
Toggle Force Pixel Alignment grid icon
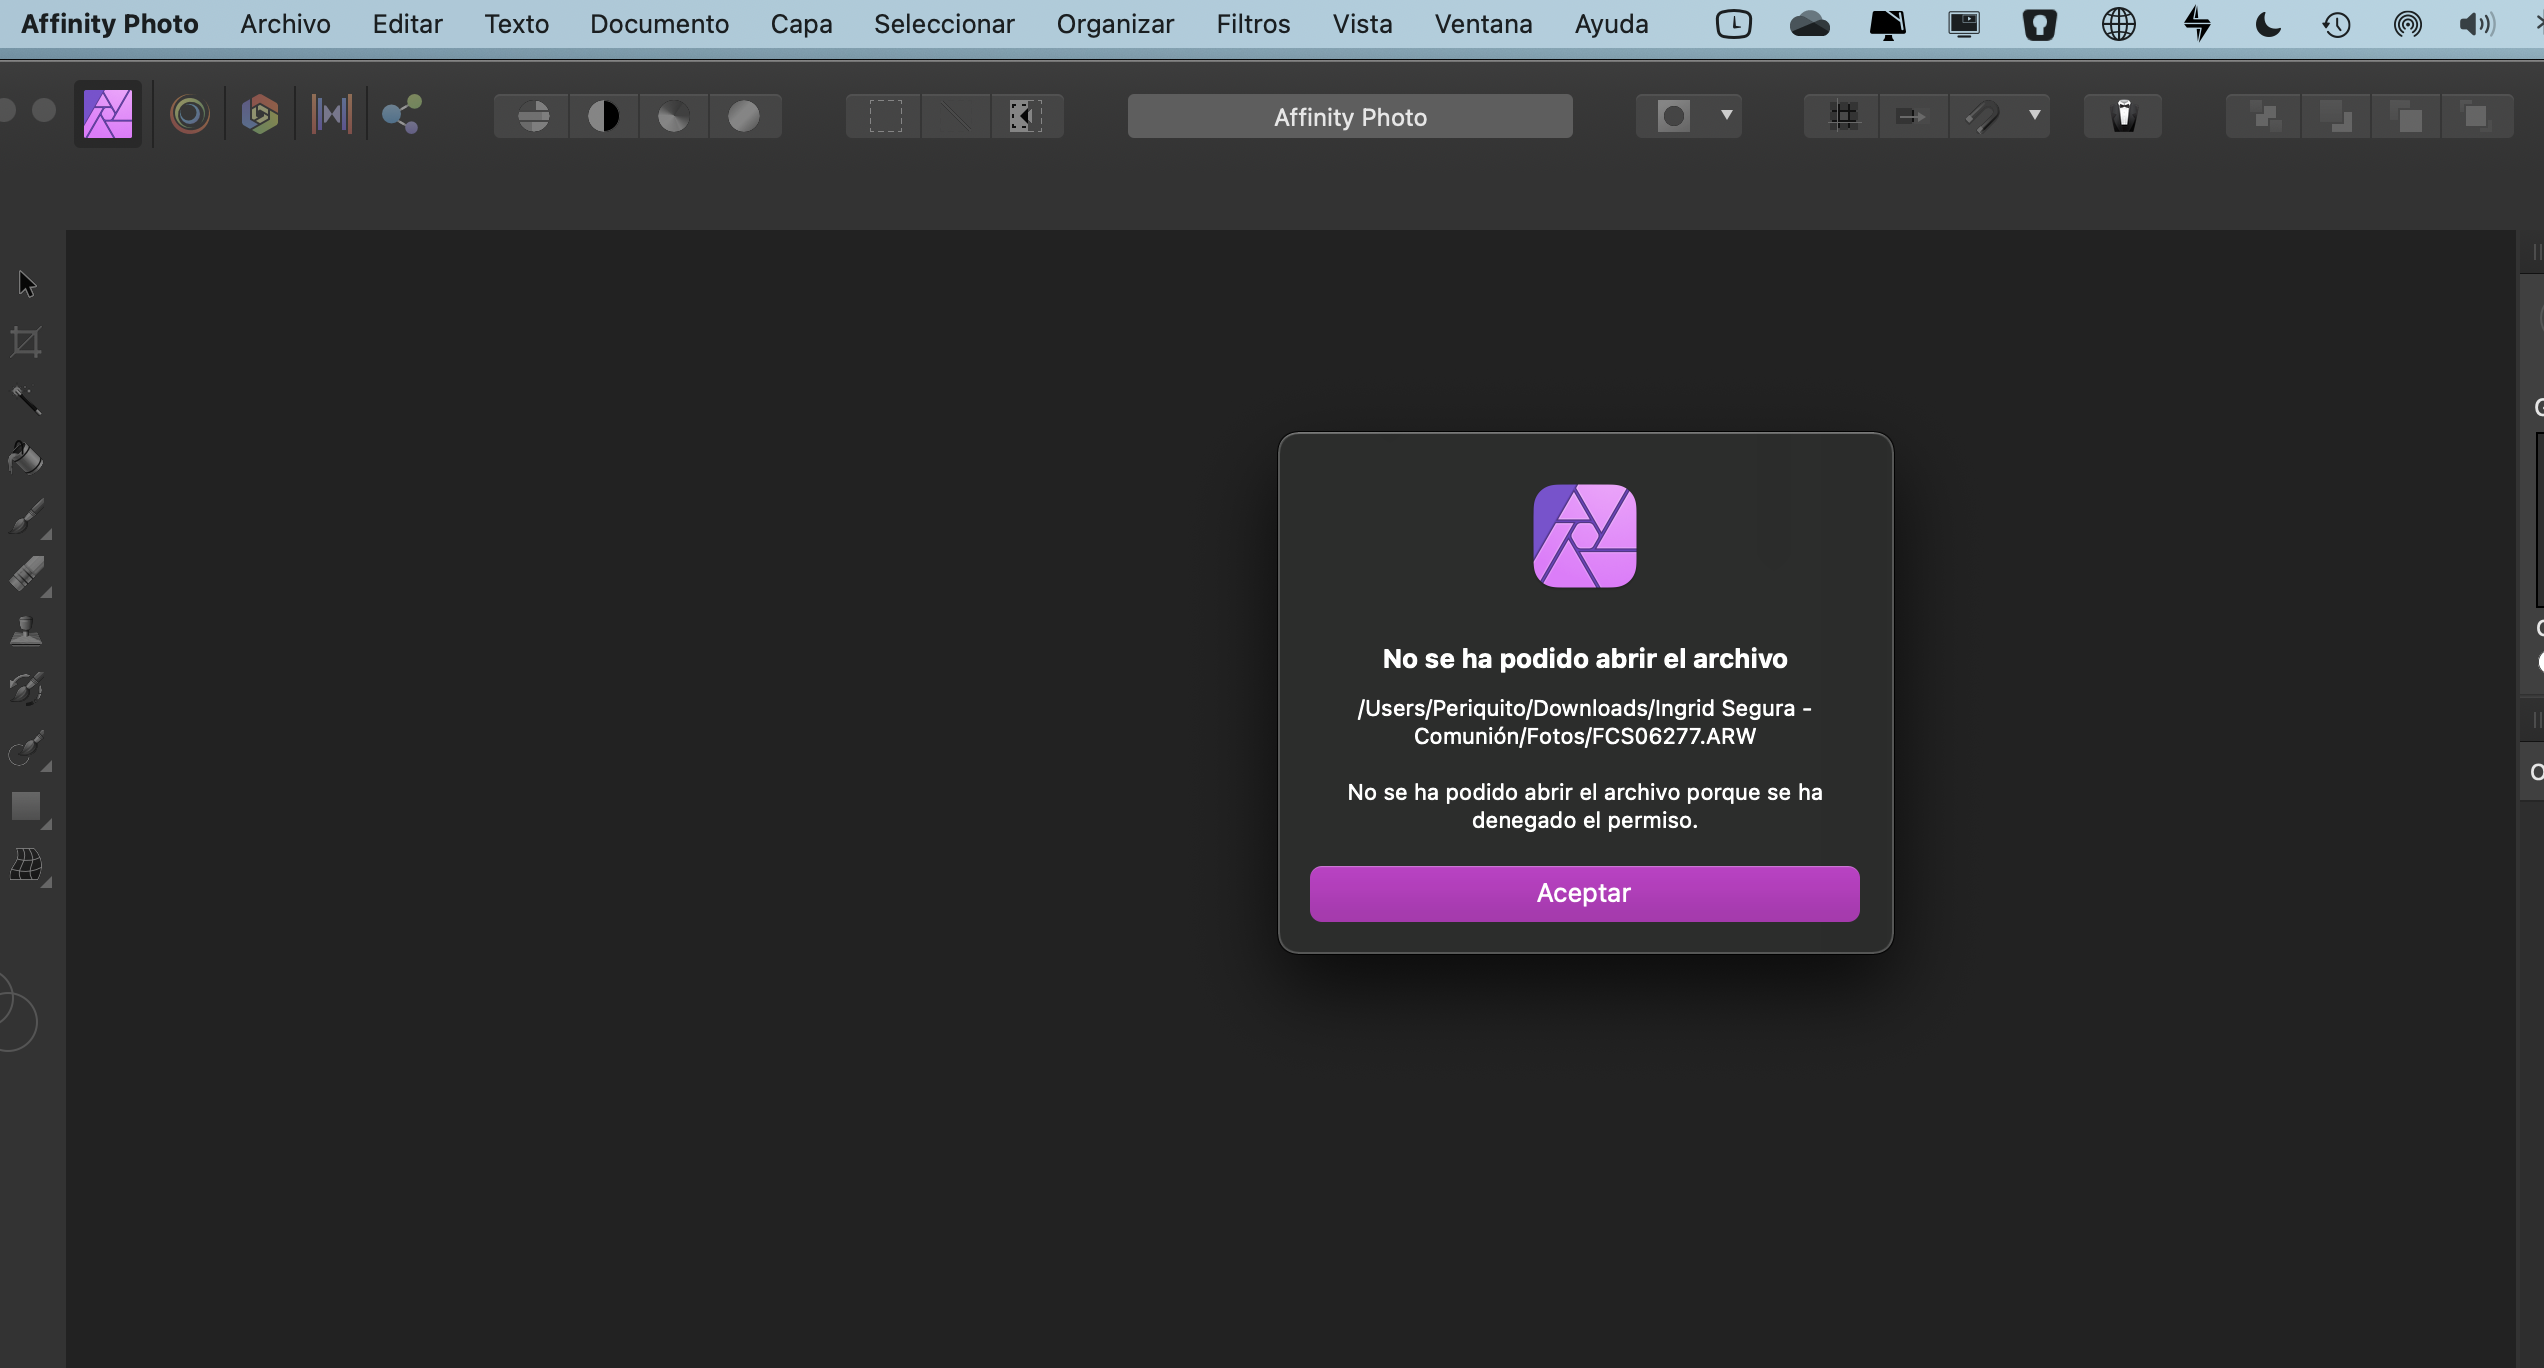click(x=1843, y=116)
